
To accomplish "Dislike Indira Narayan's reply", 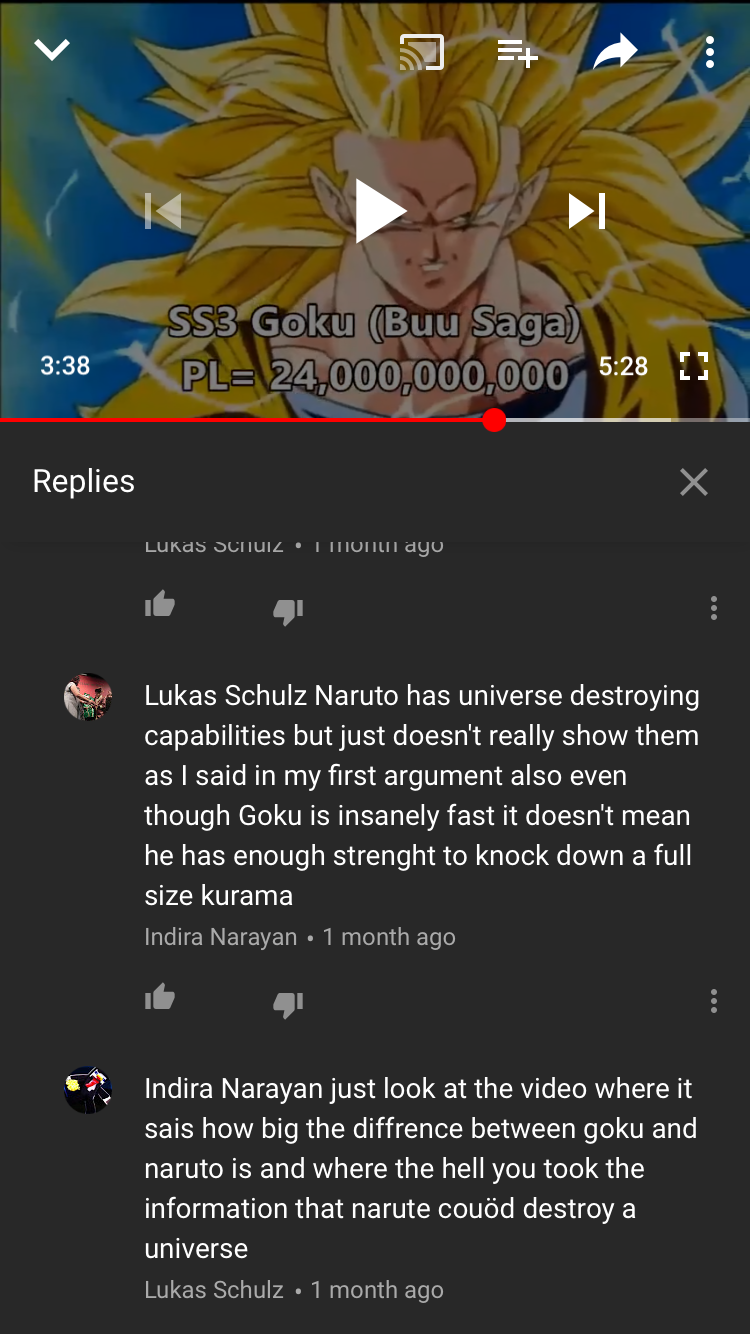I will point(288,1004).
